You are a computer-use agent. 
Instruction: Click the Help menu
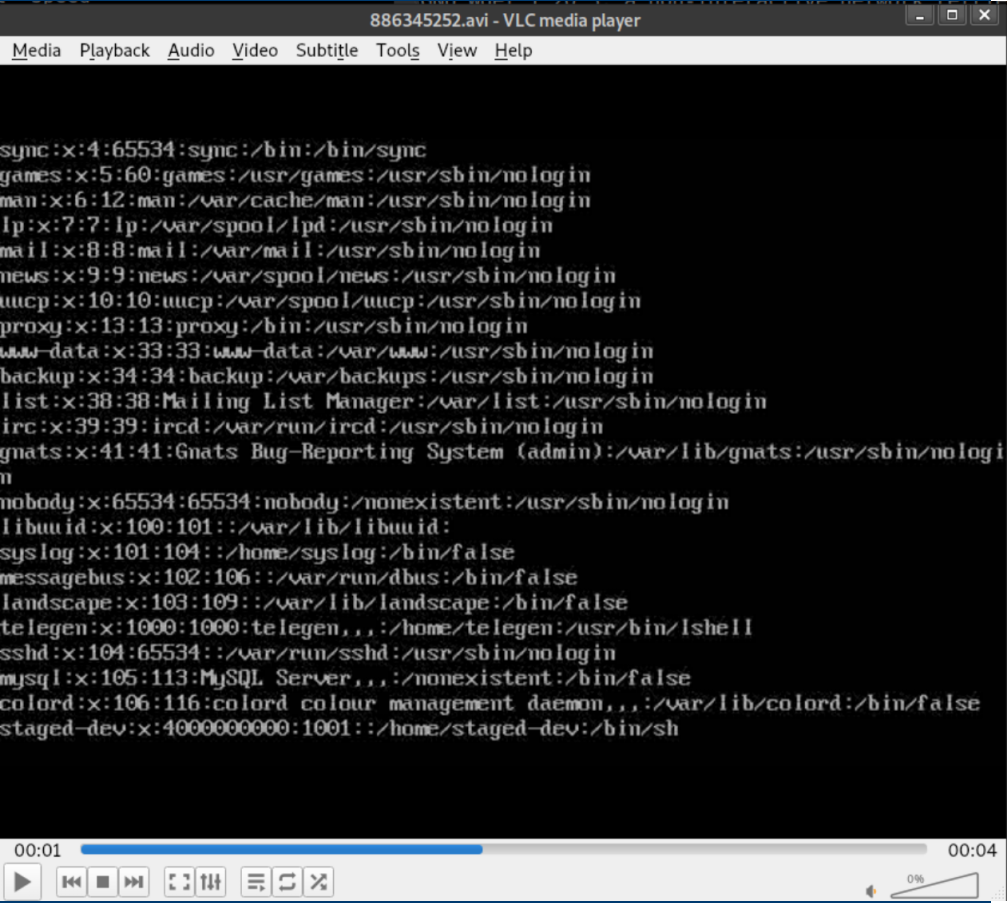pyautogui.click(x=512, y=50)
